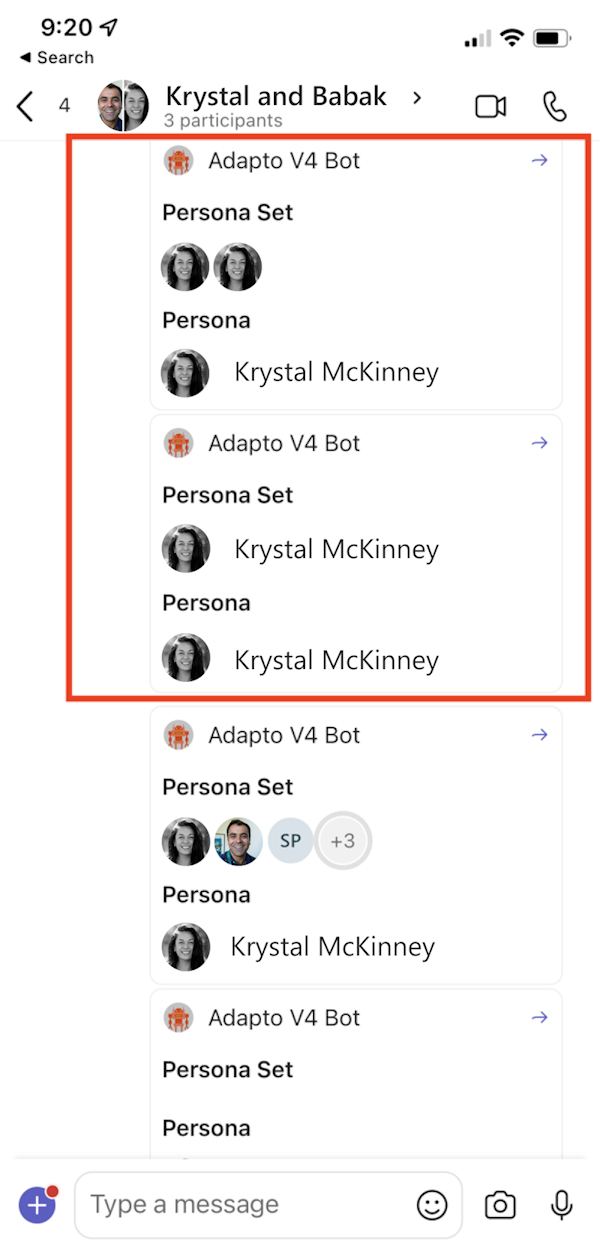
Task: Tap the microphone to record audio
Action: 562,1205
